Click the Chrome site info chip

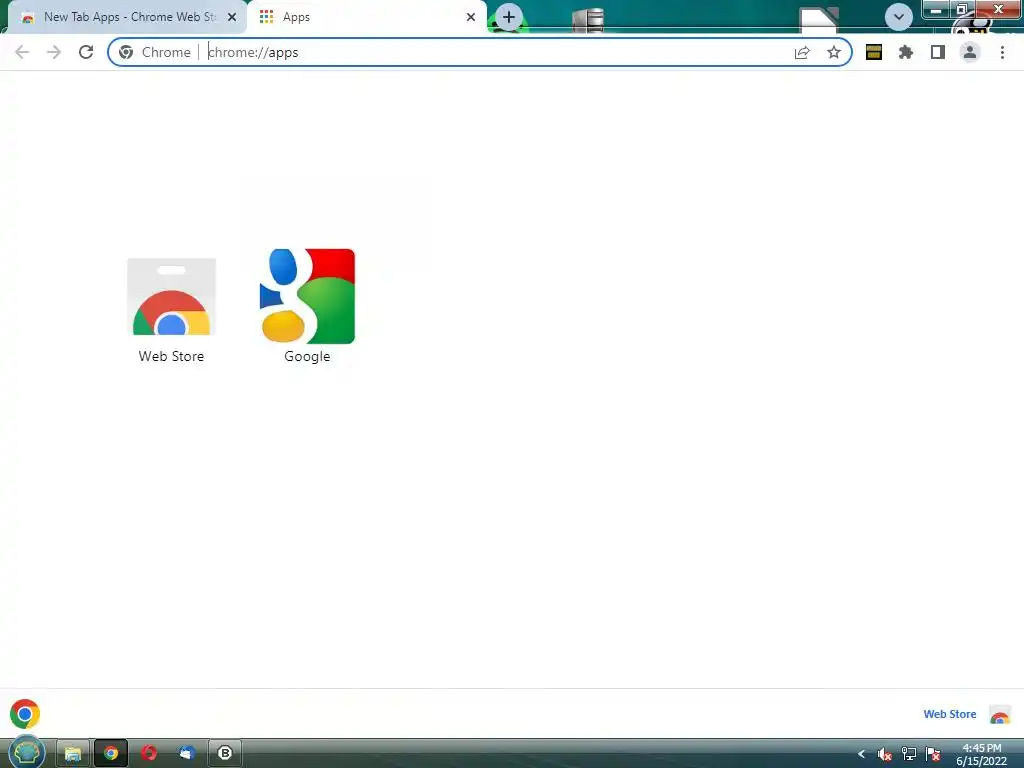155,52
